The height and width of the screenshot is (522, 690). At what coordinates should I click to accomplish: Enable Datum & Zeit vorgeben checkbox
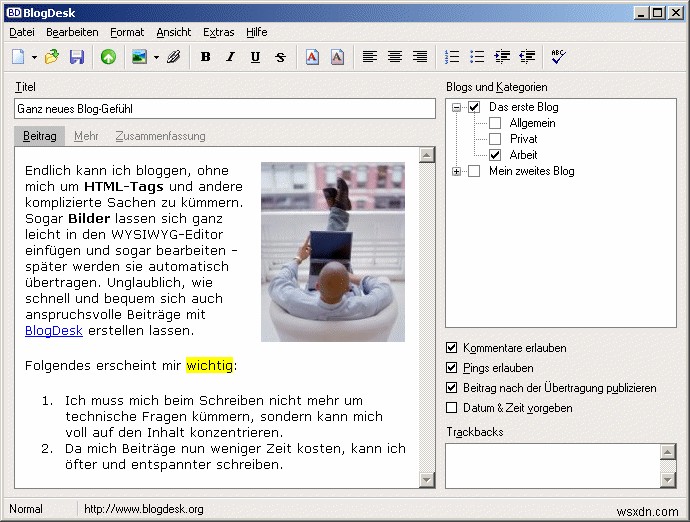pos(451,408)
